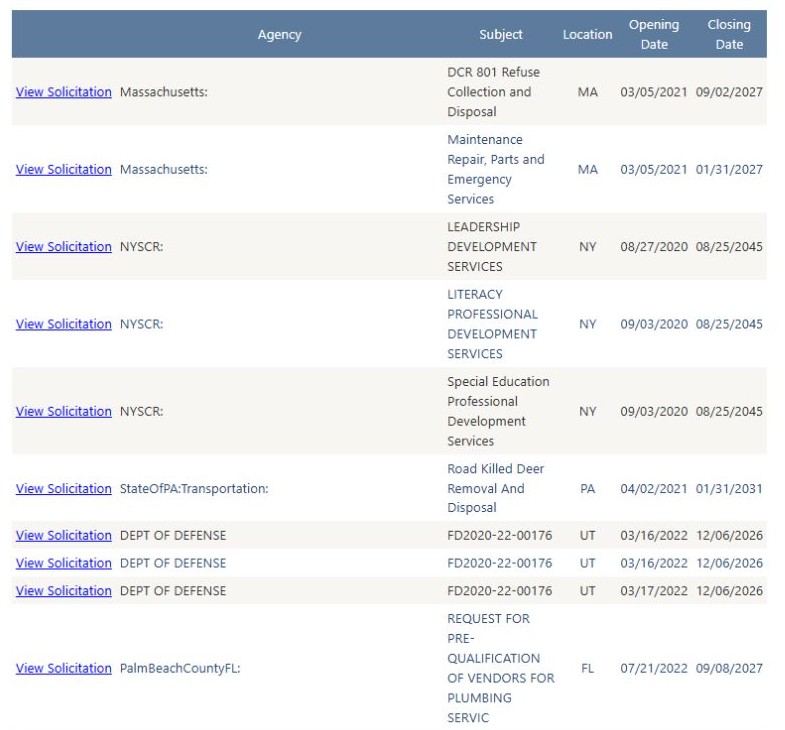Screen dimensions: 785x730
Task: Open View Solicitation for Leadership Development Services
Action: 64,247
